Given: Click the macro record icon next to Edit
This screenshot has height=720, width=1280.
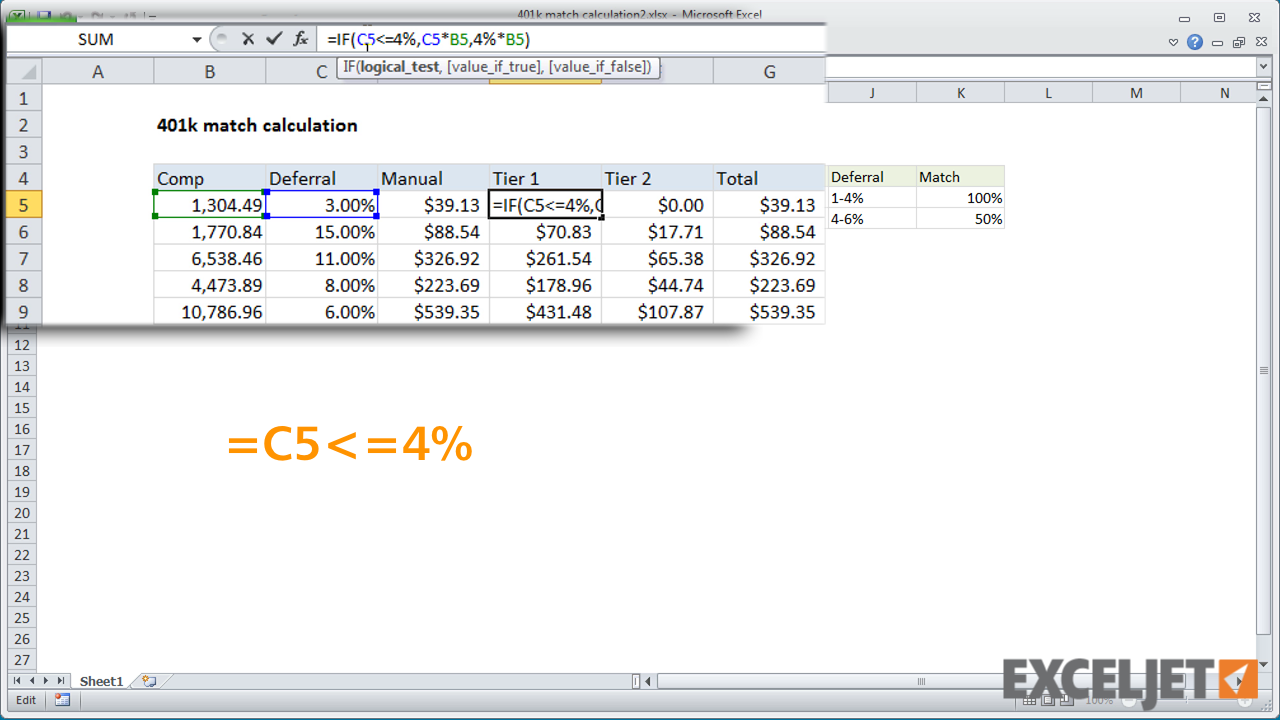Looking at the screenshot, I should click(x=62, y=699).
